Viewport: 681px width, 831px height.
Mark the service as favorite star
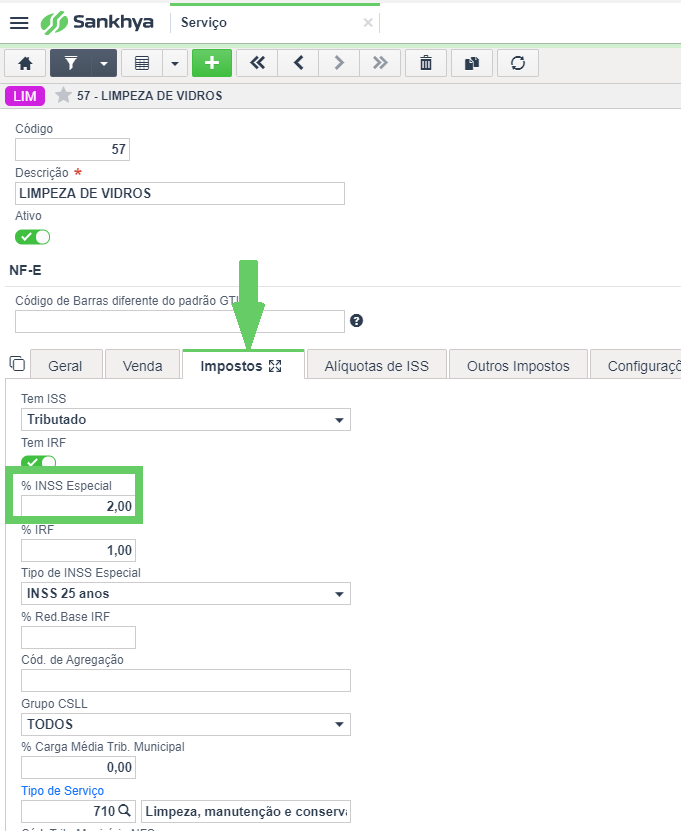pos(63,95)
